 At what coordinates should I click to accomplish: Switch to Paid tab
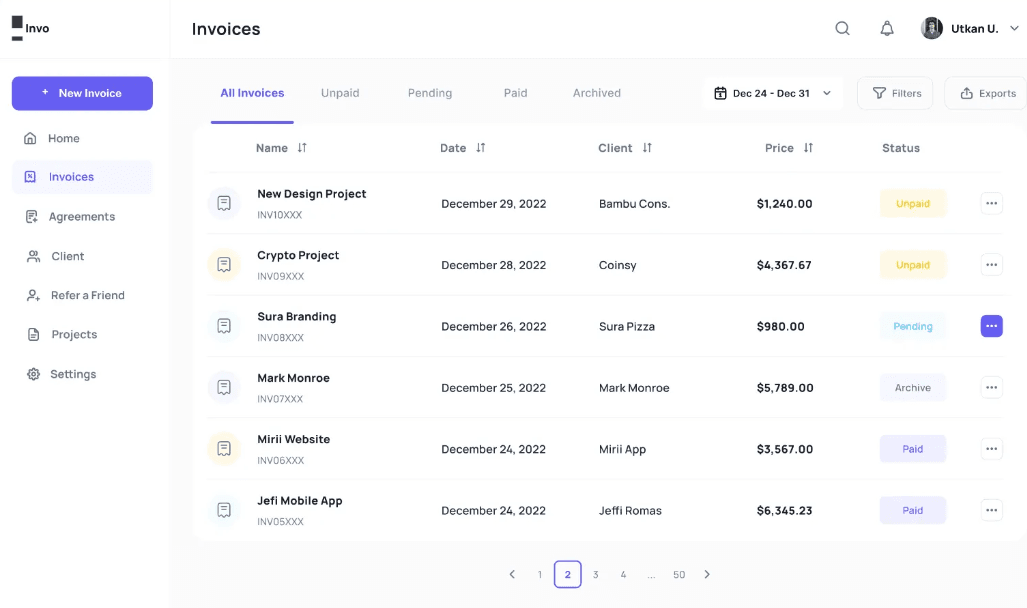pyautogui.click(x=515, y=93)
